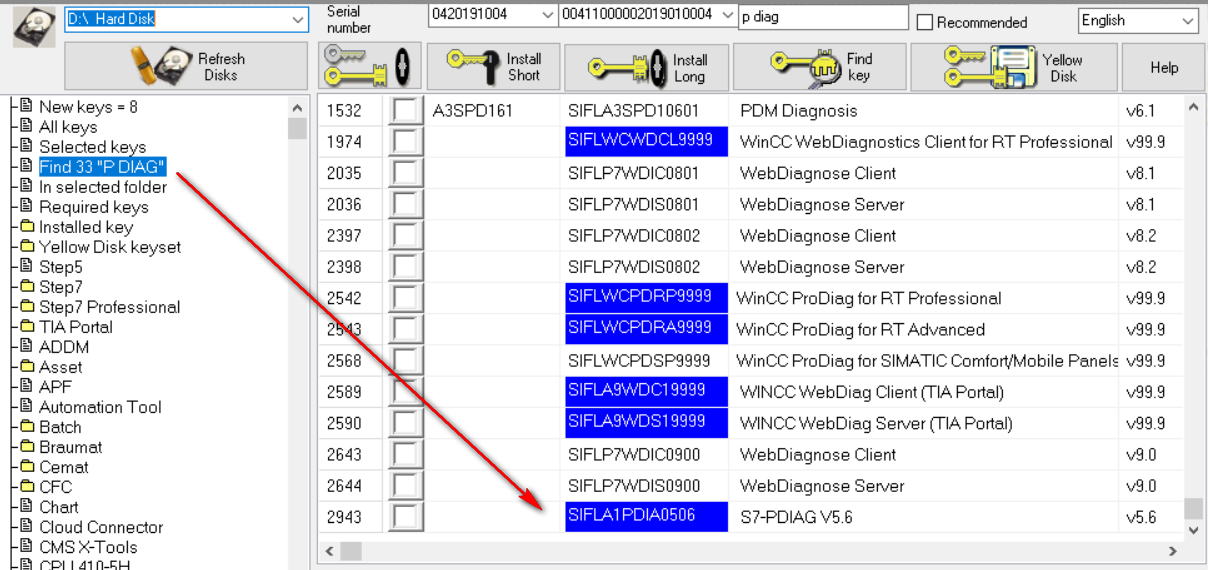The height and width of the screenshot is (570, 1208).
Task: Click the Find key button
Action: pos(820,67)
